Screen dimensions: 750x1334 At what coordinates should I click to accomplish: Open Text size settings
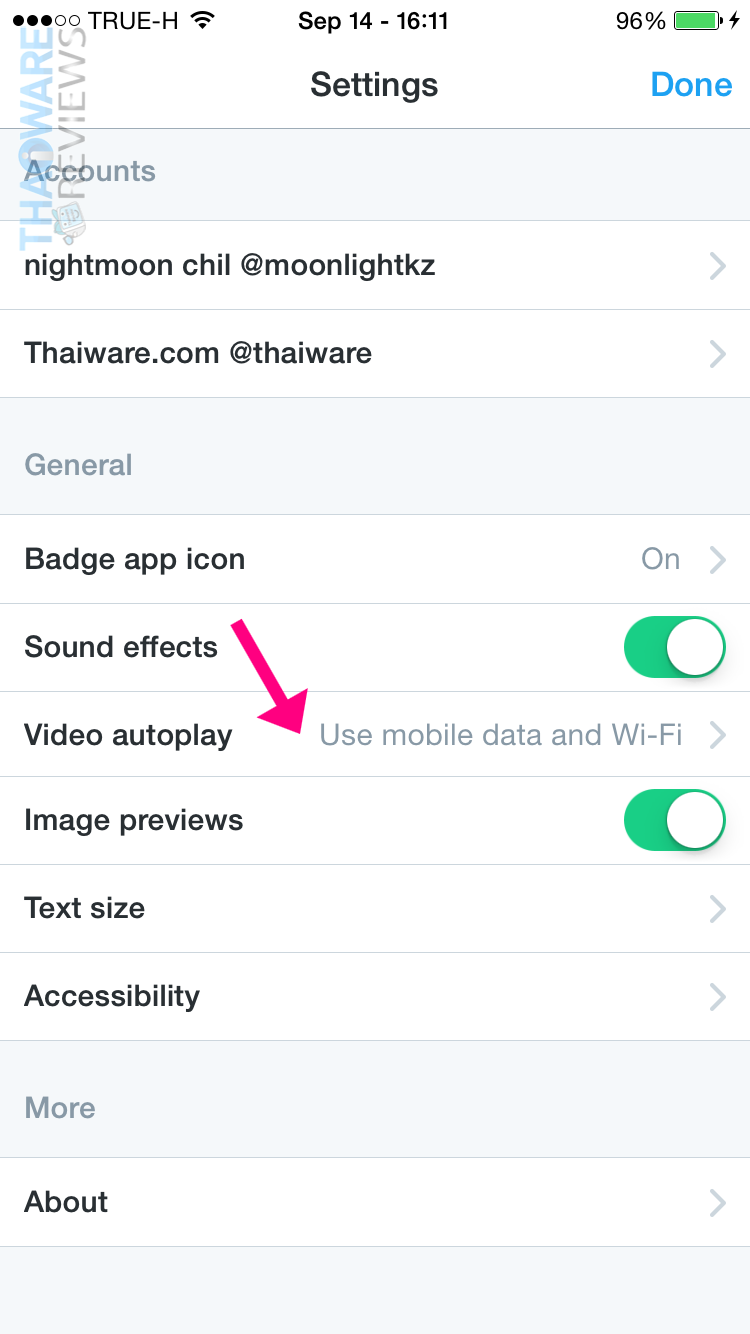[x=85, y=908]
